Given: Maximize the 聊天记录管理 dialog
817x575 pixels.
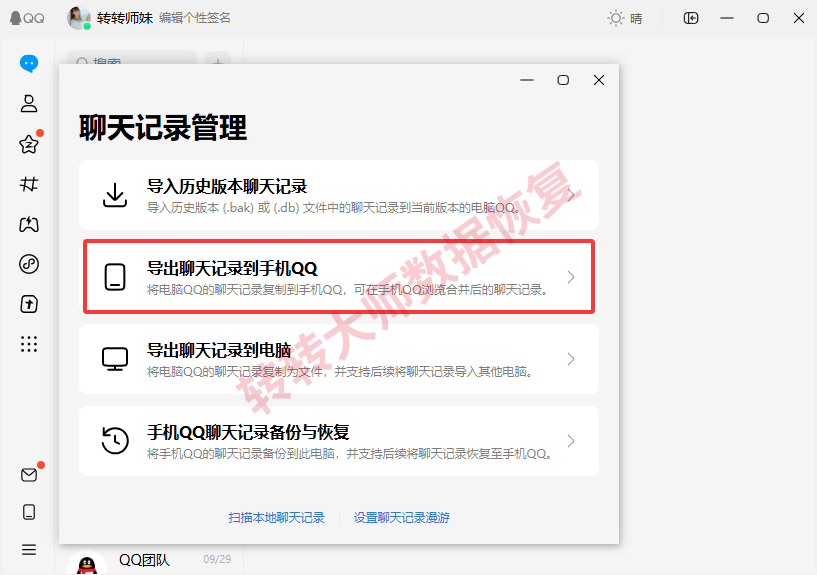Looking at the screenshot, I should pos(563,80).
